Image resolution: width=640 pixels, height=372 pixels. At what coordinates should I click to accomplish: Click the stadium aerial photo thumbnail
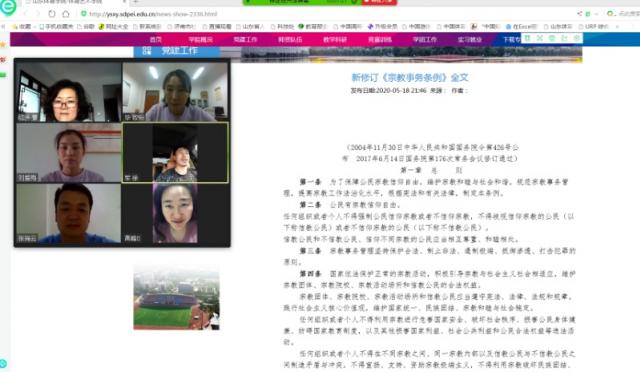tap(176, 298)
